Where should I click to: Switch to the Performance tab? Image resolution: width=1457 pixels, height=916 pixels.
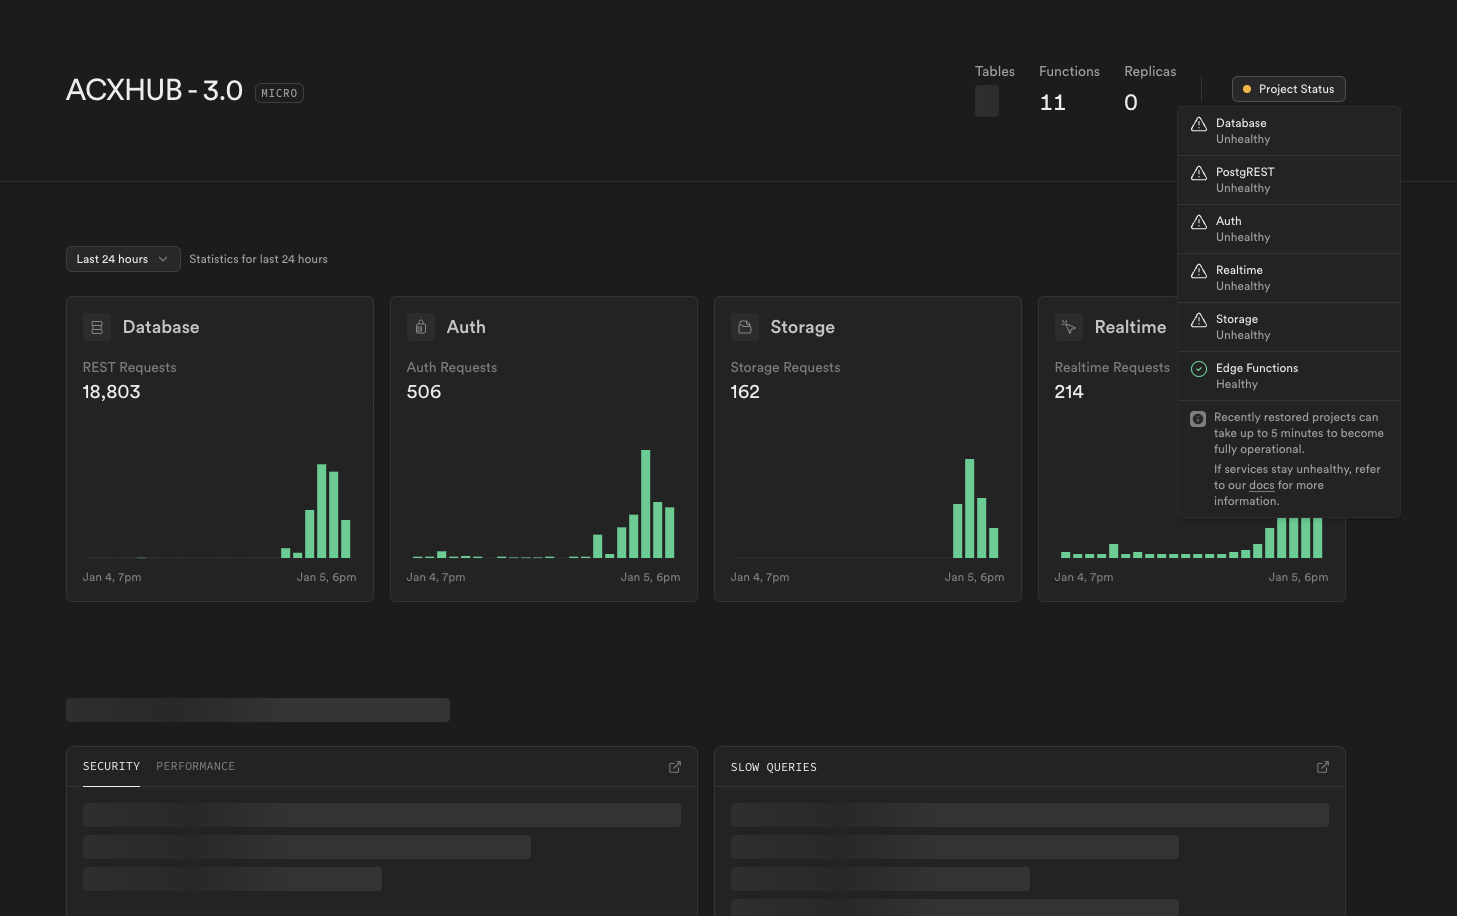[x=195, y=766]
